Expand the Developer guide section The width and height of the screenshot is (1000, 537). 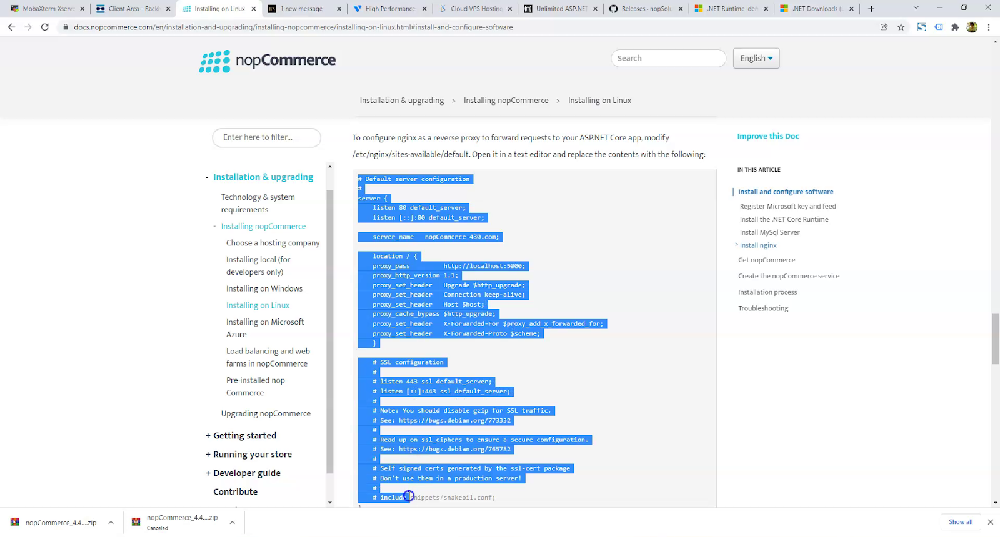pos(246,473)
